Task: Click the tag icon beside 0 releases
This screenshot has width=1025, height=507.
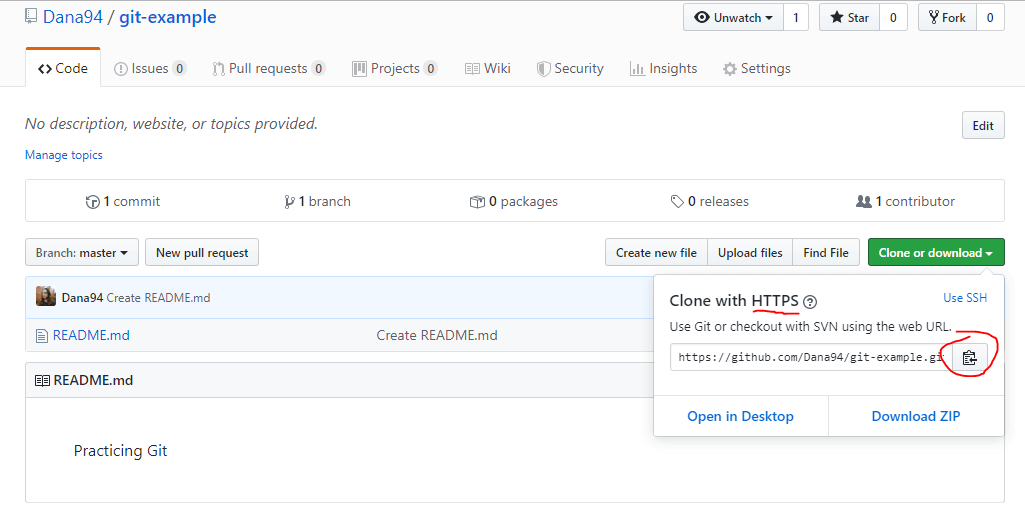Action: pos(677,202)
